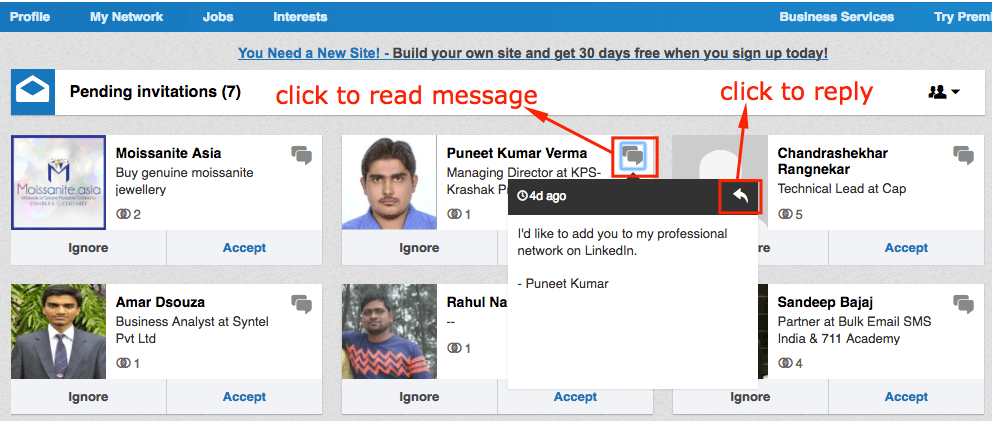
Task: Open Moissanite Asia's logo thumbnail
Action: point(59,182)
